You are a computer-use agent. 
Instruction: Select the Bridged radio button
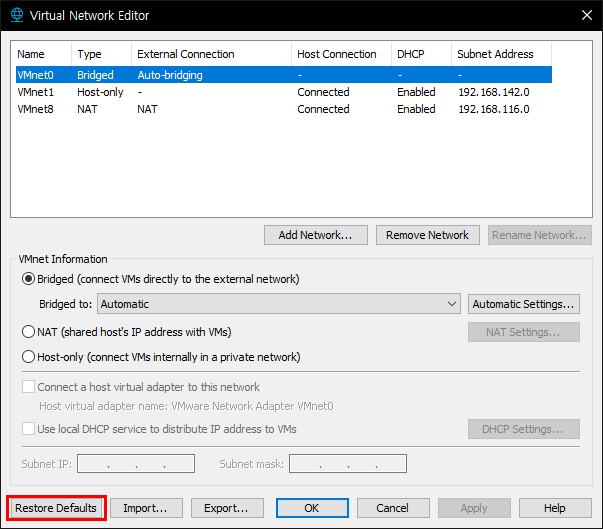(28, 279)
